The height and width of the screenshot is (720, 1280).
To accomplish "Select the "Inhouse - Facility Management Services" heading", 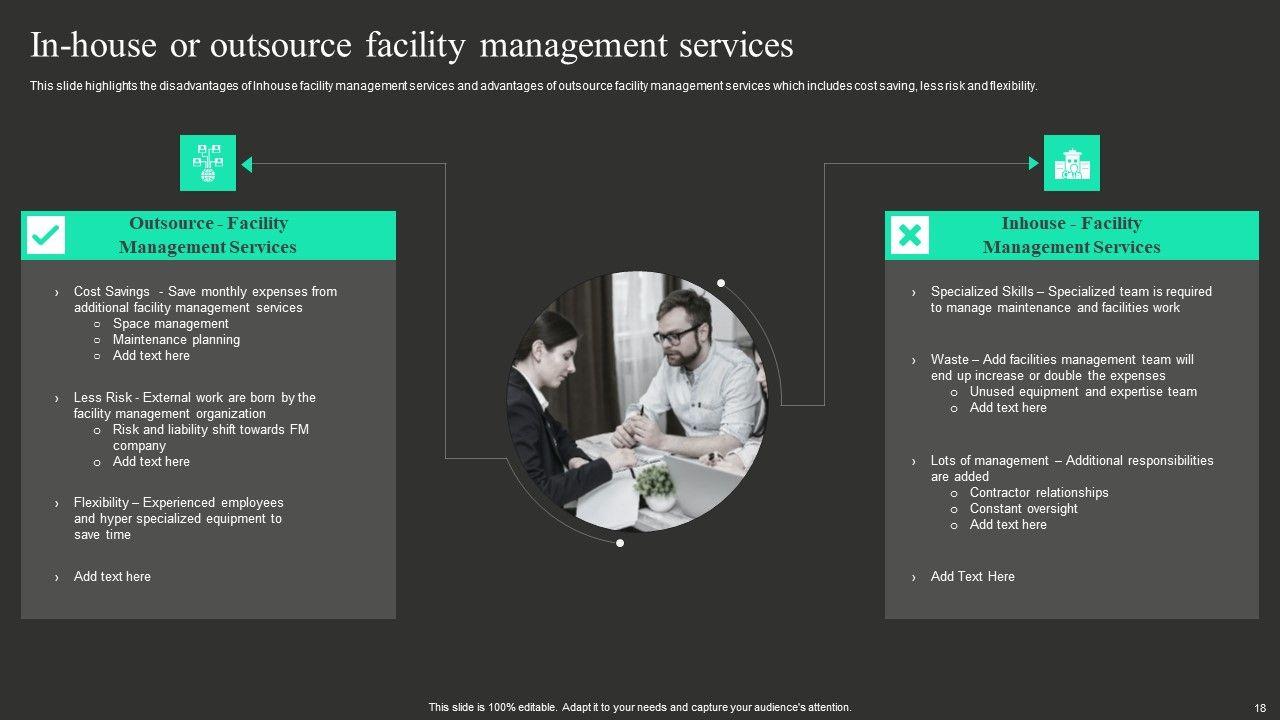I will pyautogui.click(x=1072, y=235).
